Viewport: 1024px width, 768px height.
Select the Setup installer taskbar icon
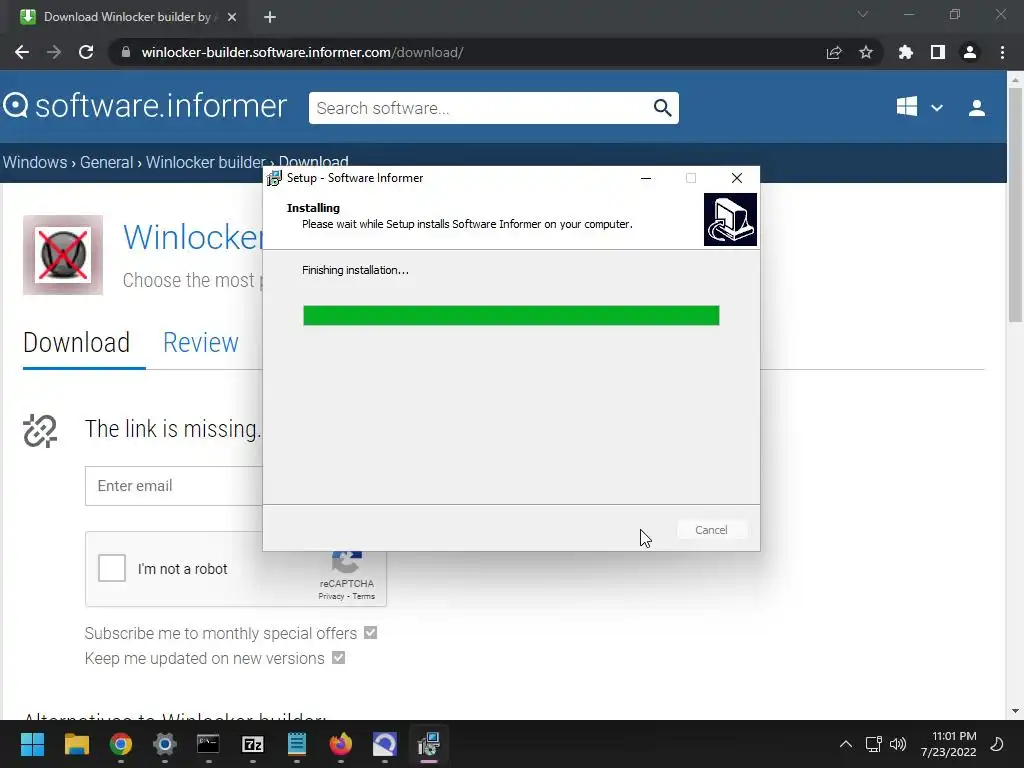point(428,744)
